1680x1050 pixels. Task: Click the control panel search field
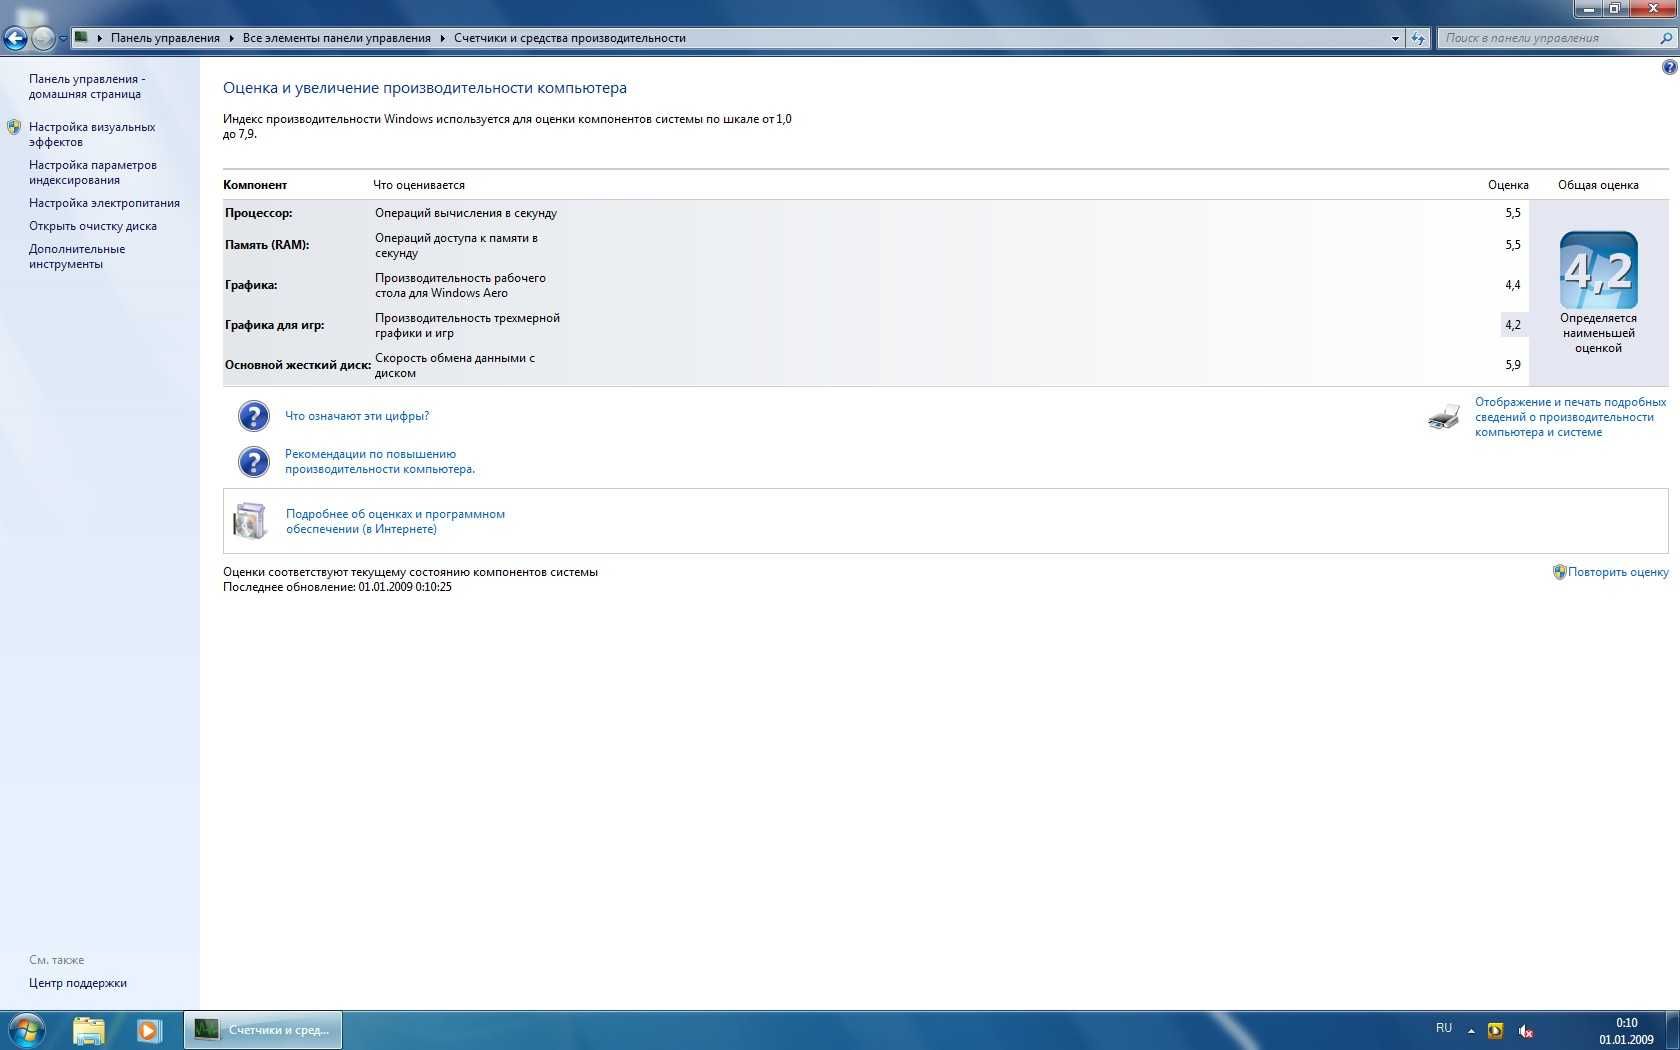[1548, 38]
